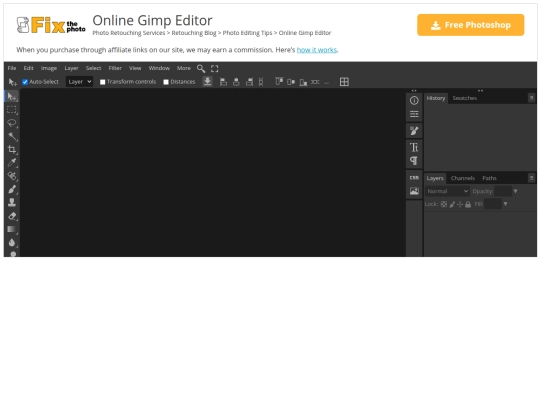Screen dimensions: 540x405
Task: Open the search magnifier in menu bar
Action: [201, 69]
